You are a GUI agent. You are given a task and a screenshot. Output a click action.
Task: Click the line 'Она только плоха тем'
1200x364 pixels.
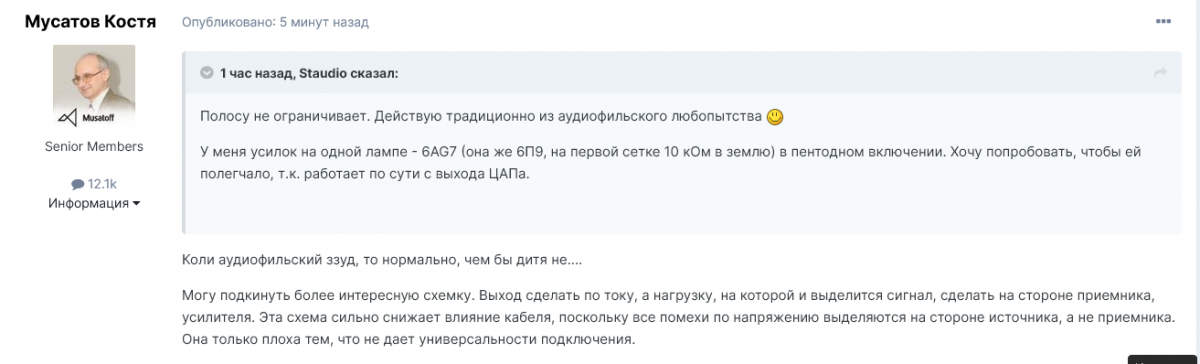(x=409, y=340)
